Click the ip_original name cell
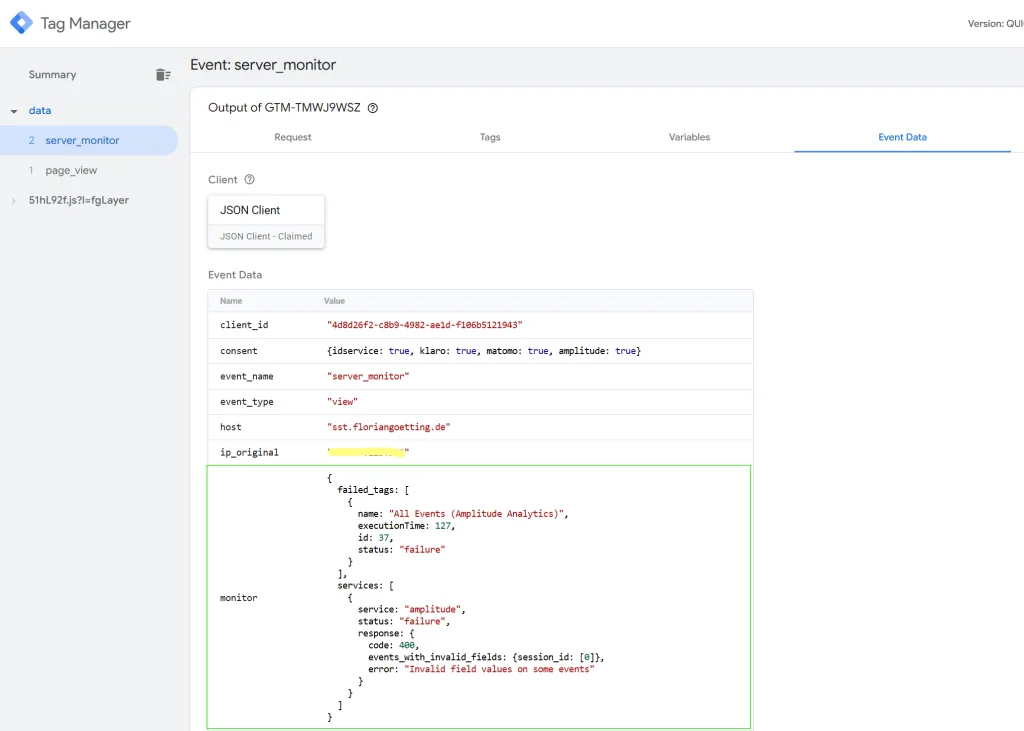The width and height of the screenshot is (1024, 731). (x=249, y=453)
